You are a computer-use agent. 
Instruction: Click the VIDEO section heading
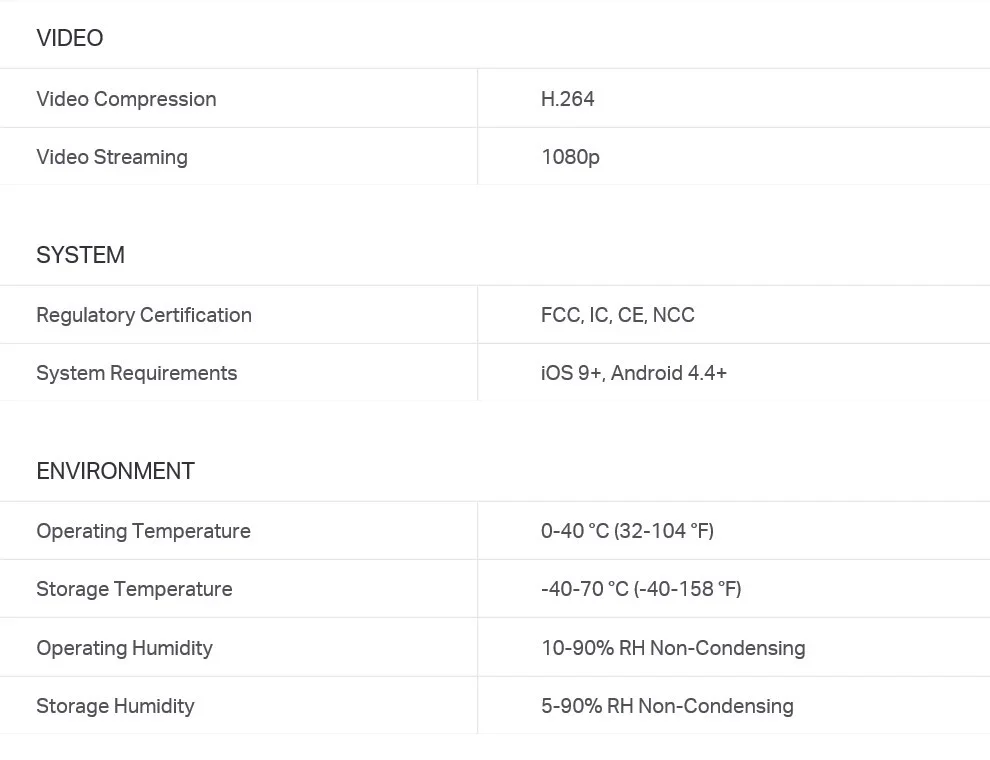click(69, 38)
